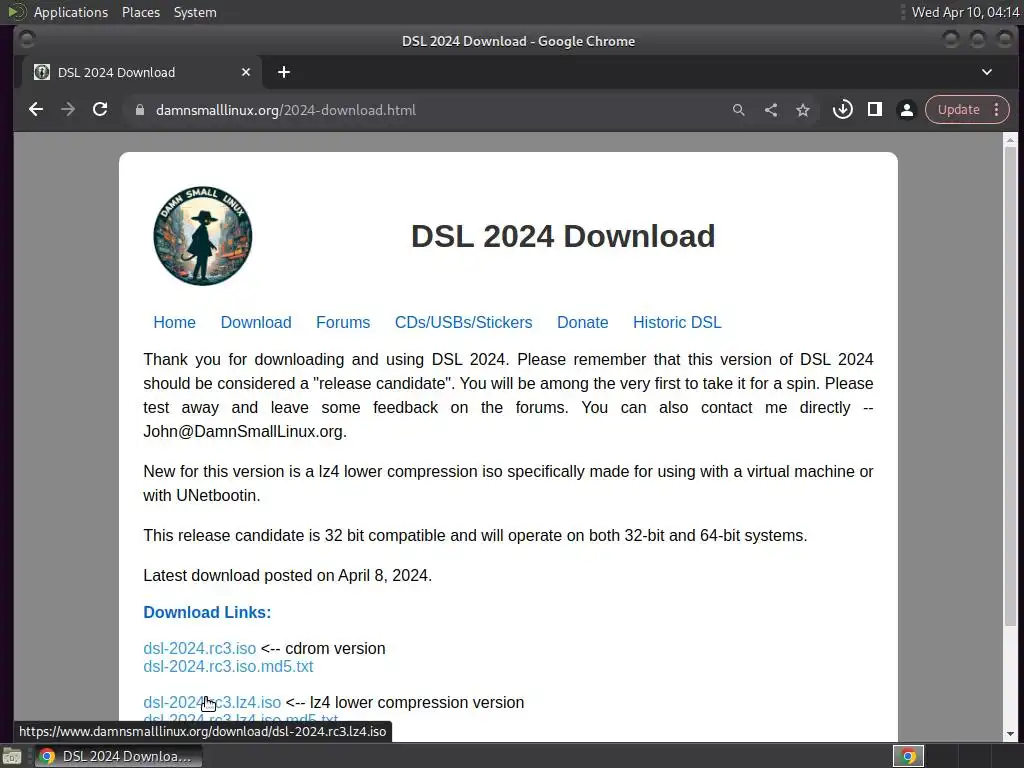This screenshot has height=768, width=1024.
Task: Open the Chrome profile avatar
Action: click(906, 110)
